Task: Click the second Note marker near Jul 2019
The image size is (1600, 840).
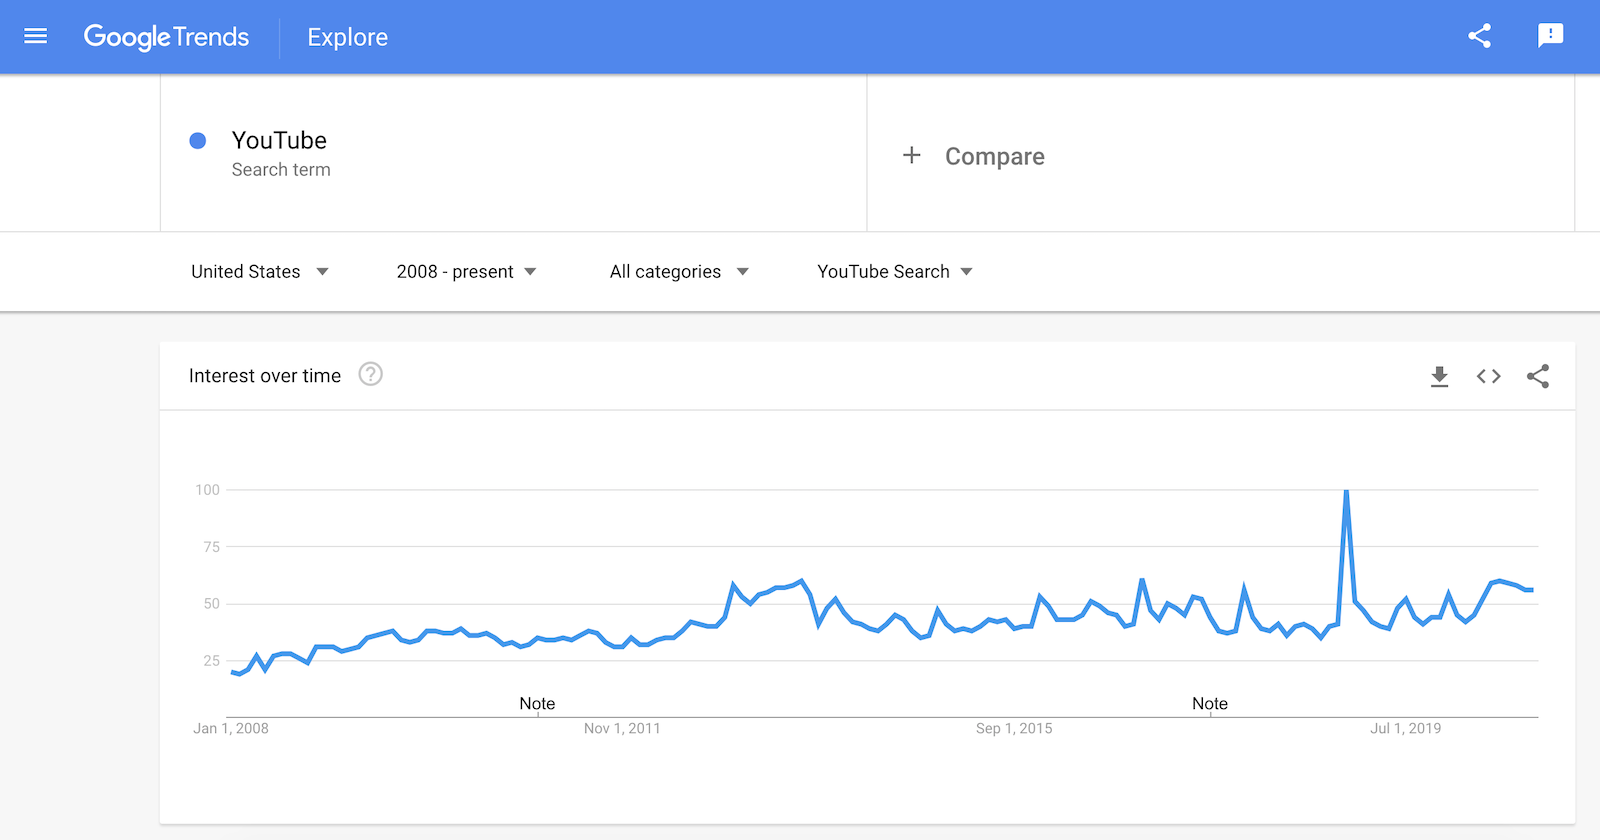Action: [1210, 703]
